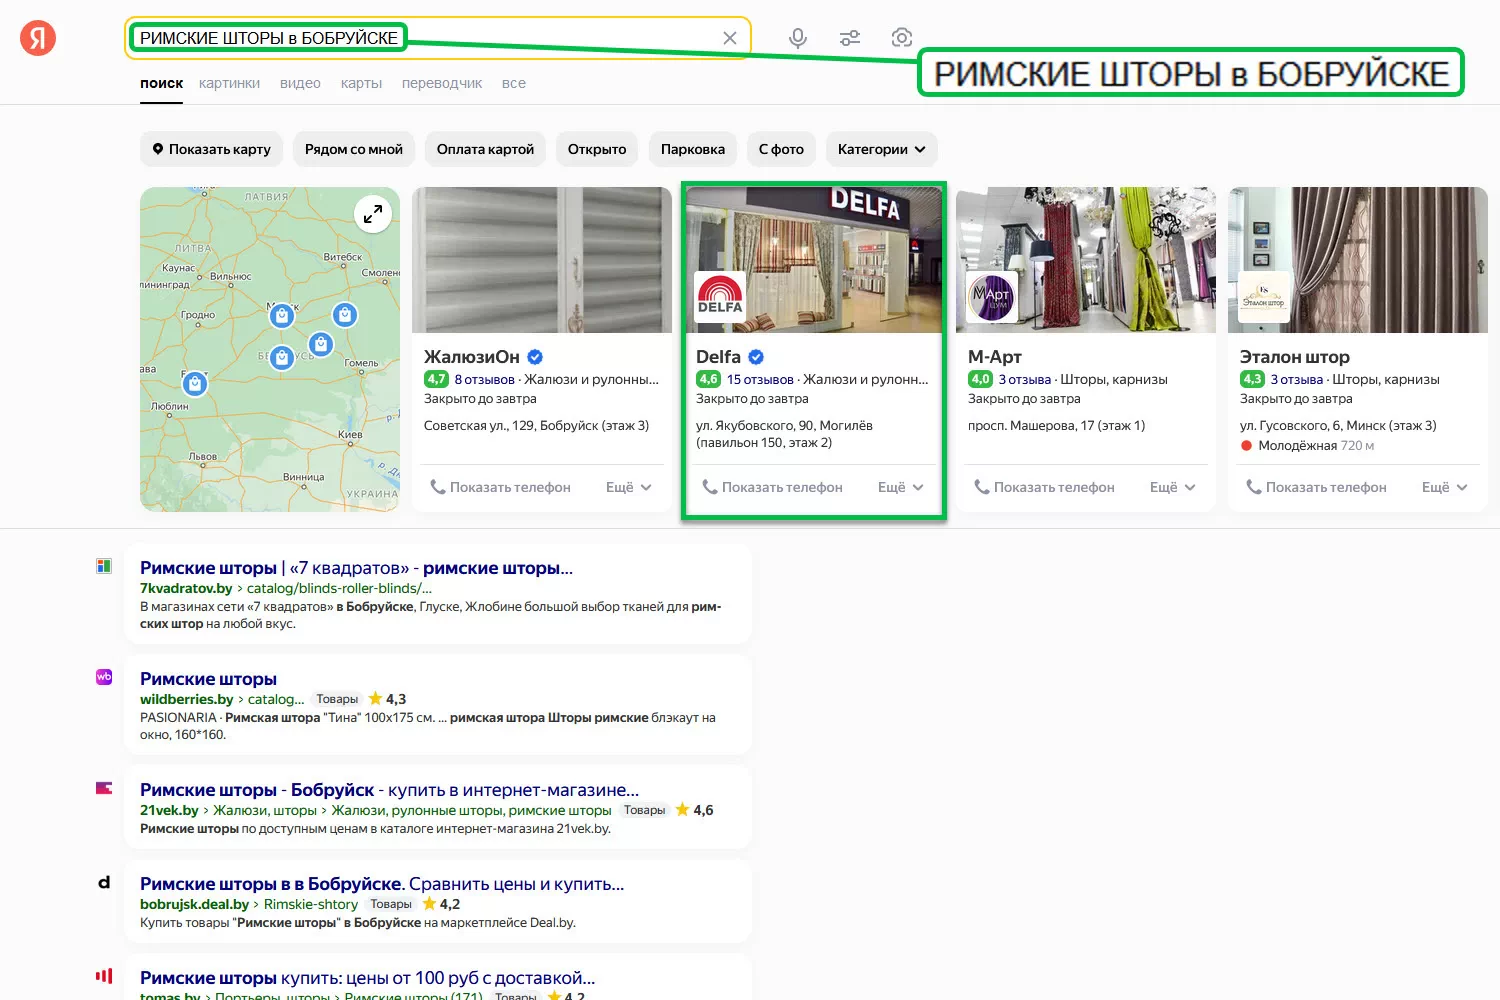Open Delfa 15 отзывов reviews link
Image resolution: width=1500 pixels, height=1000 pixels.
click(x=760, y=379)
